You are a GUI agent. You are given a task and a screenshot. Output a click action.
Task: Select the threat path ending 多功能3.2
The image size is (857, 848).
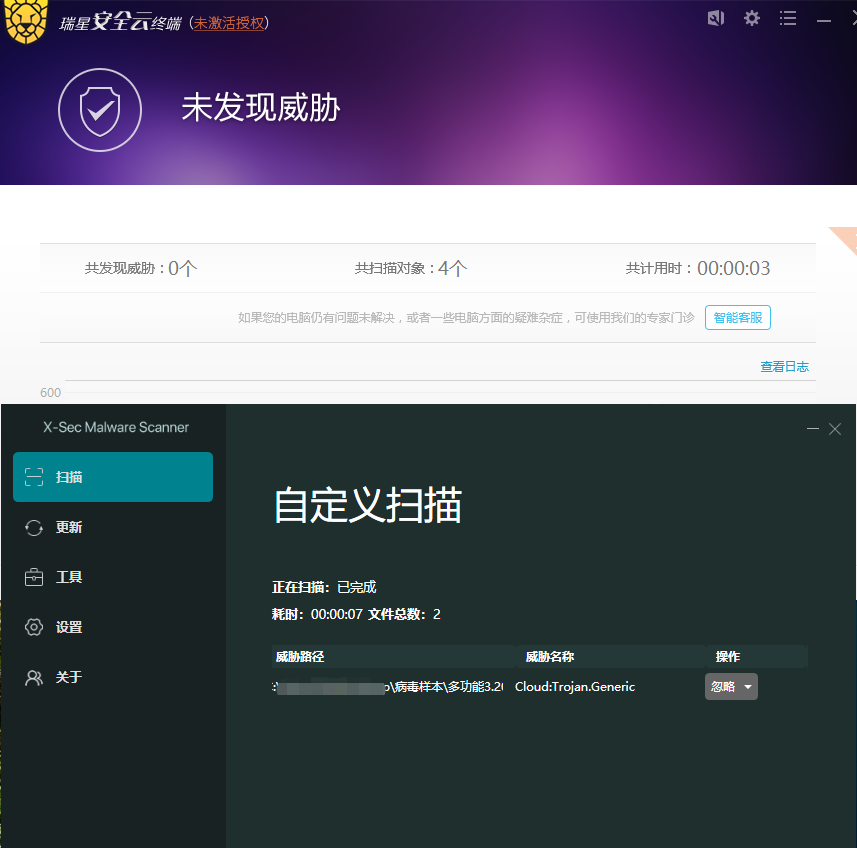coord(388,687)
